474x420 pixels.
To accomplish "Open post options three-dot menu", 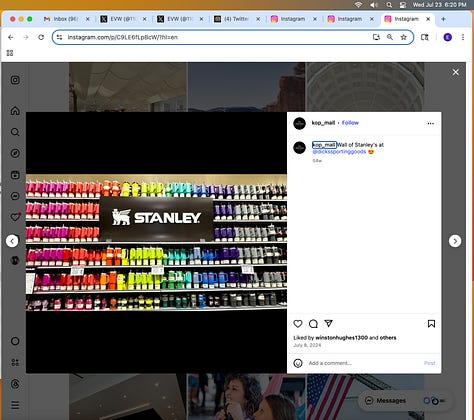I will click(431, 123).
